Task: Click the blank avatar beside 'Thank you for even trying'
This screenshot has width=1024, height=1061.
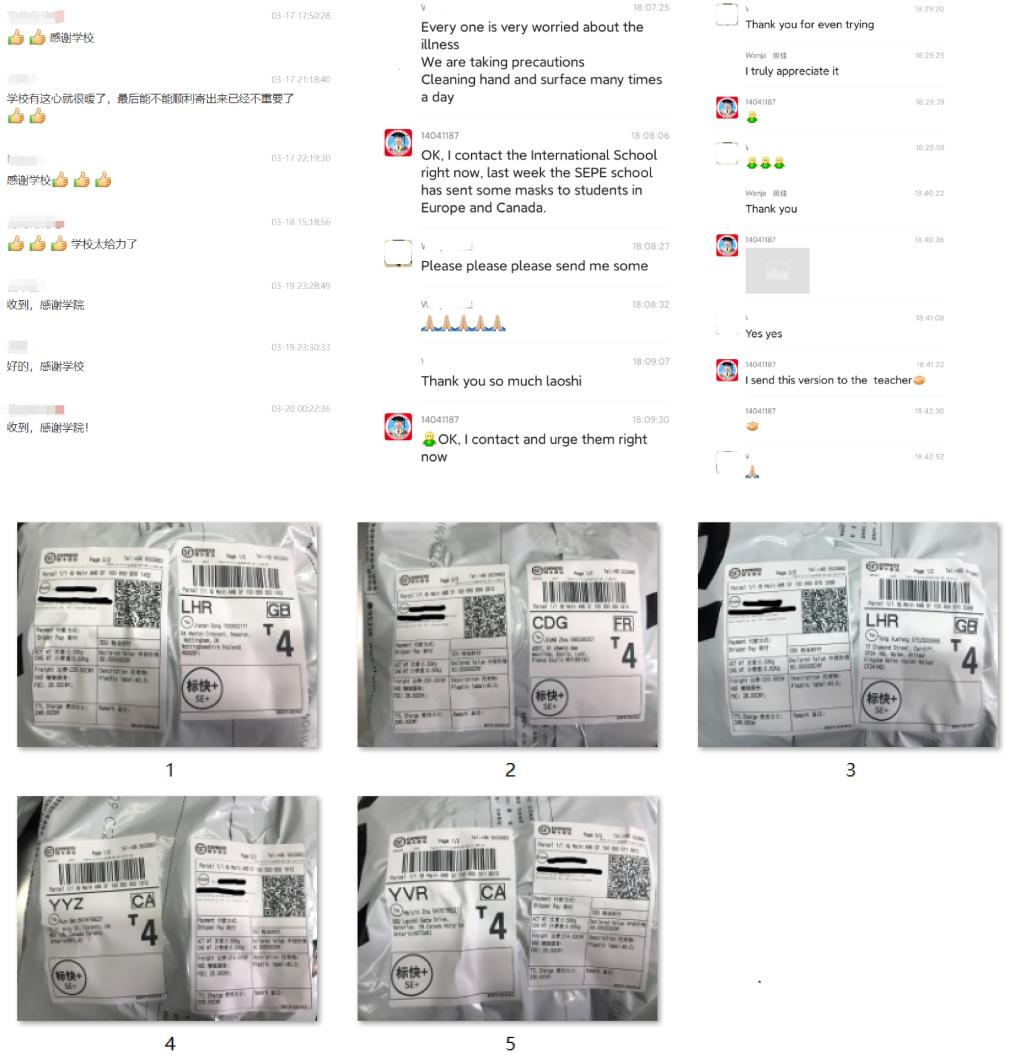Action: [x=727, y=15]
